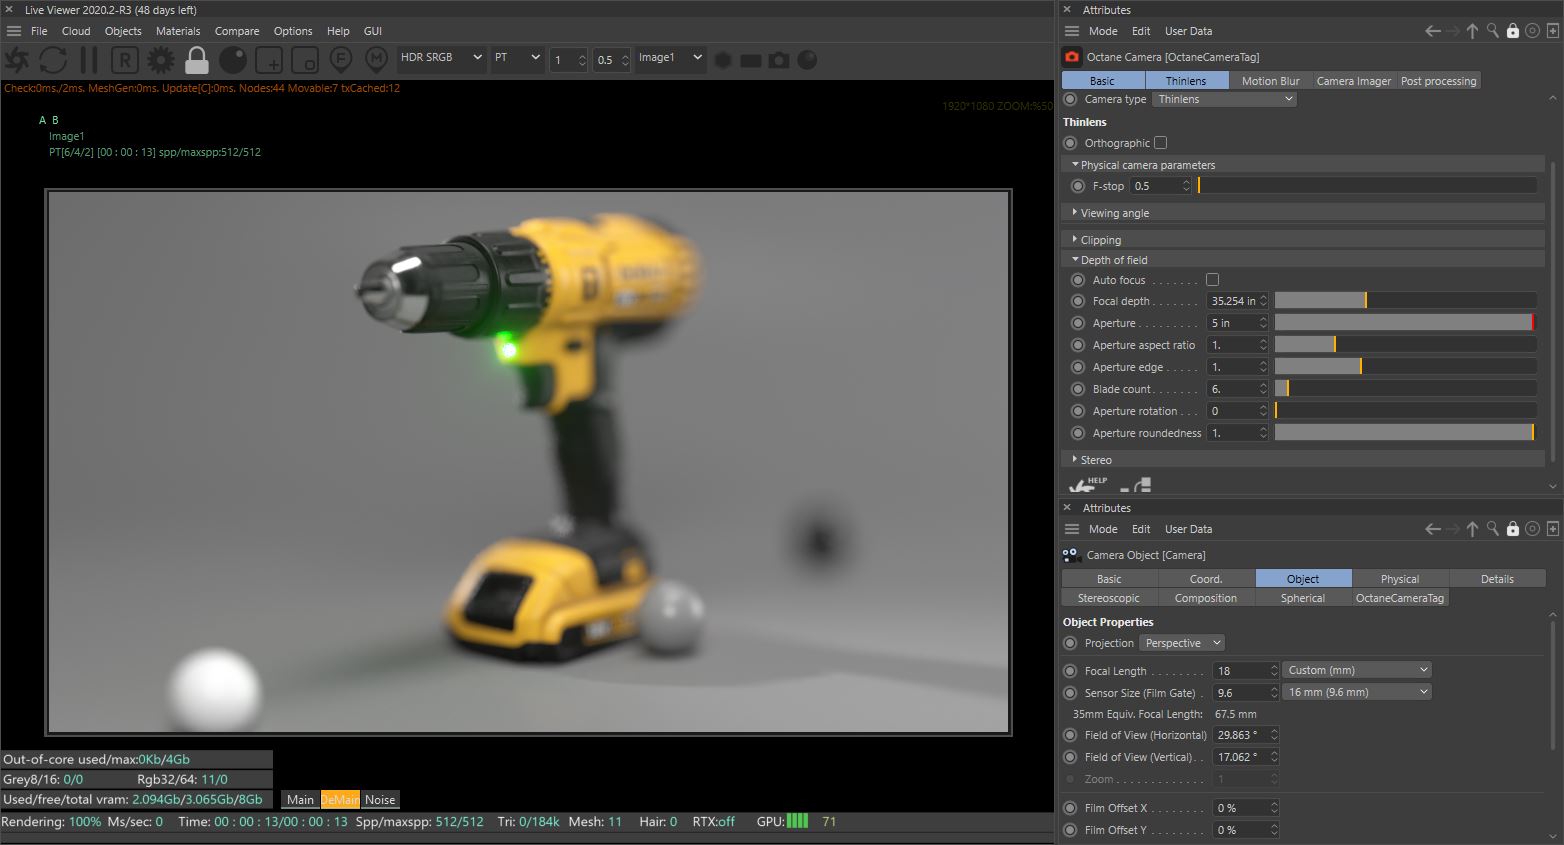Toggle the viewport lock padlock icon
The width and height of the screenshot is (1564, 845).
pos(197,60)
